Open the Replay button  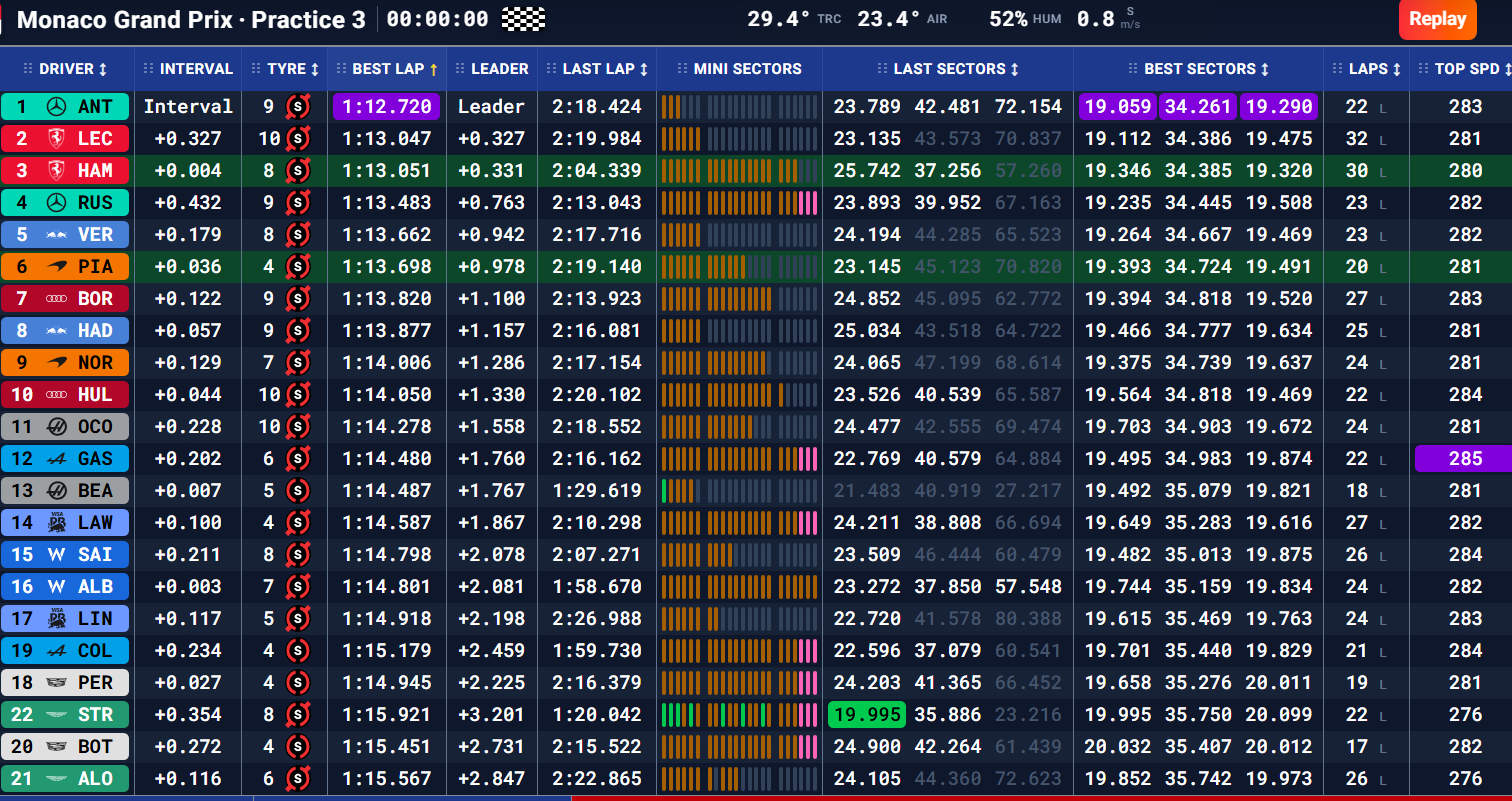pyautogui.click(x=1437, y=19)
